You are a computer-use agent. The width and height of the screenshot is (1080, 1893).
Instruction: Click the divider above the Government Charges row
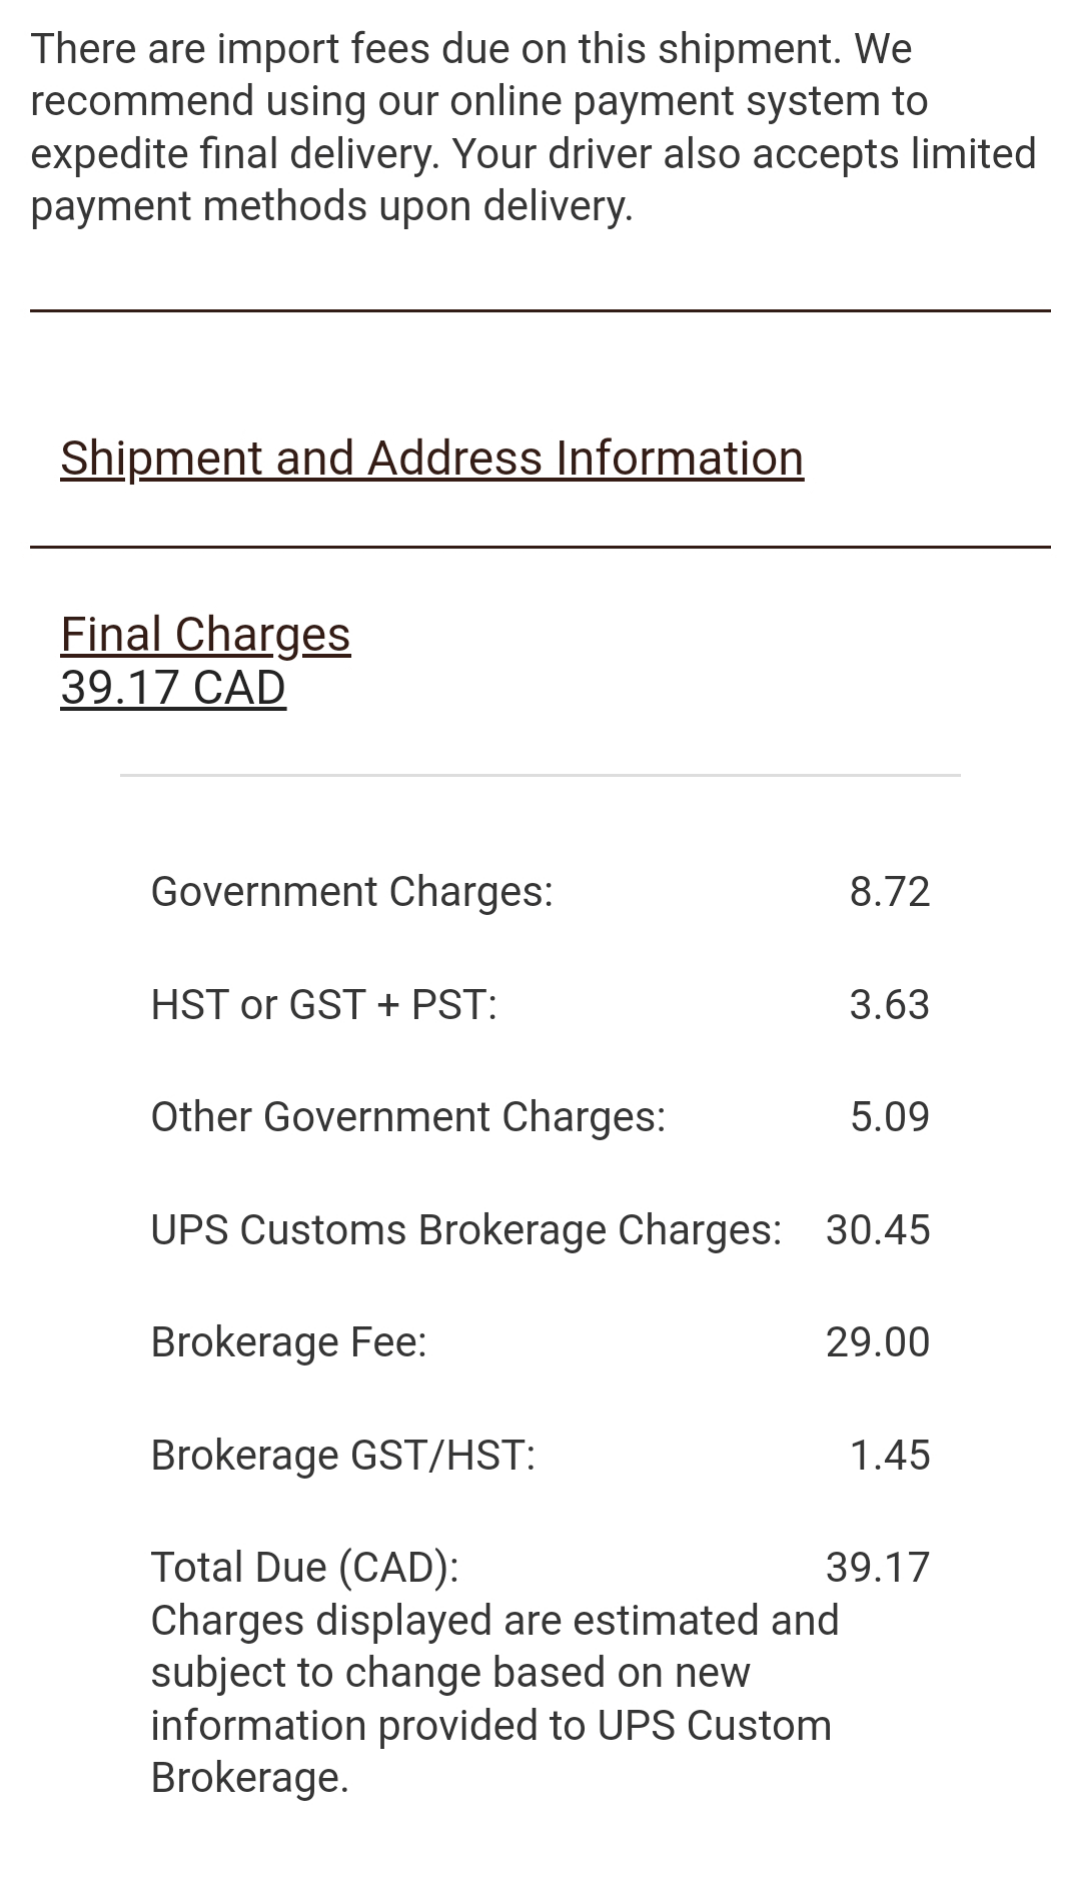(540, 775)
